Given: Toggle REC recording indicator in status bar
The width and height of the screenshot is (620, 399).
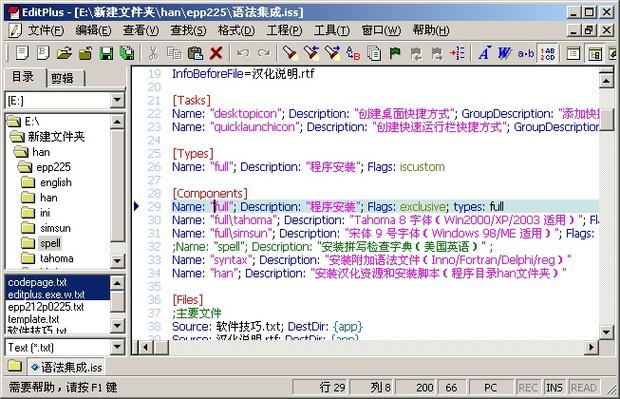Looking at the screenshot, I should [528, 387].
